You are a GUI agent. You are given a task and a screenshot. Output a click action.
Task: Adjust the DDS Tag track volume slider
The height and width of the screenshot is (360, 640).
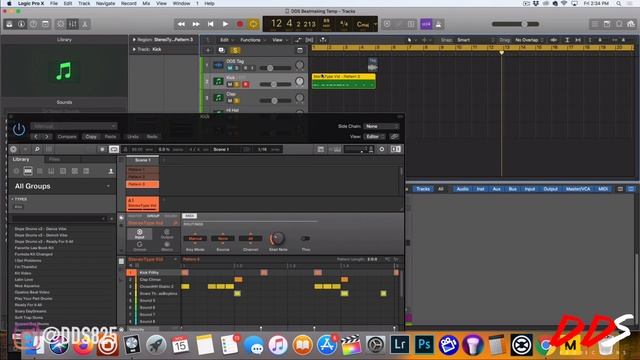click(270, 68)
